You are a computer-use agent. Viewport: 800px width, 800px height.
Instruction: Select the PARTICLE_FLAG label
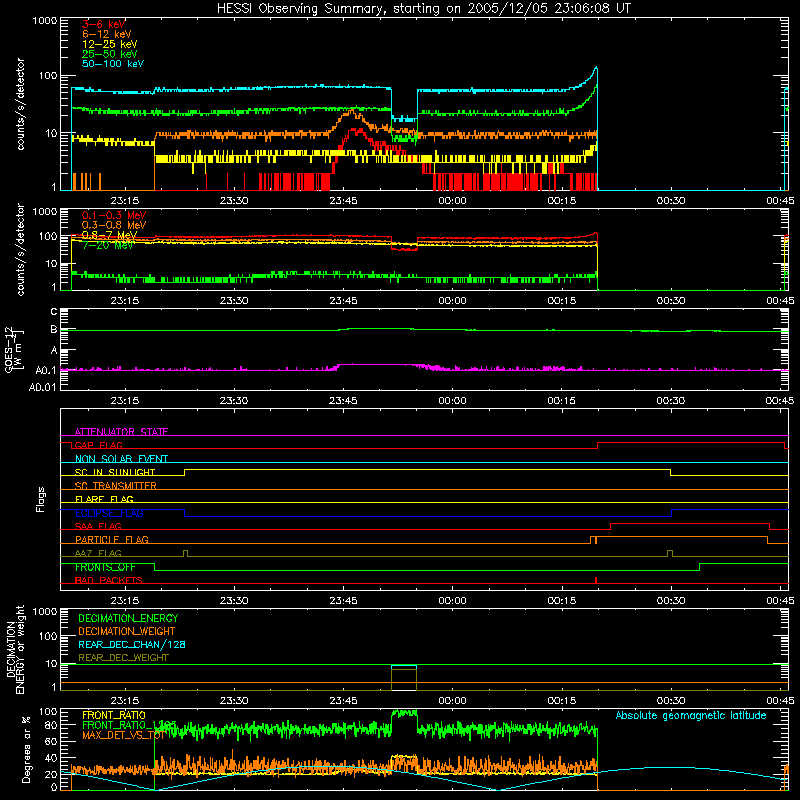click(112, 539)
